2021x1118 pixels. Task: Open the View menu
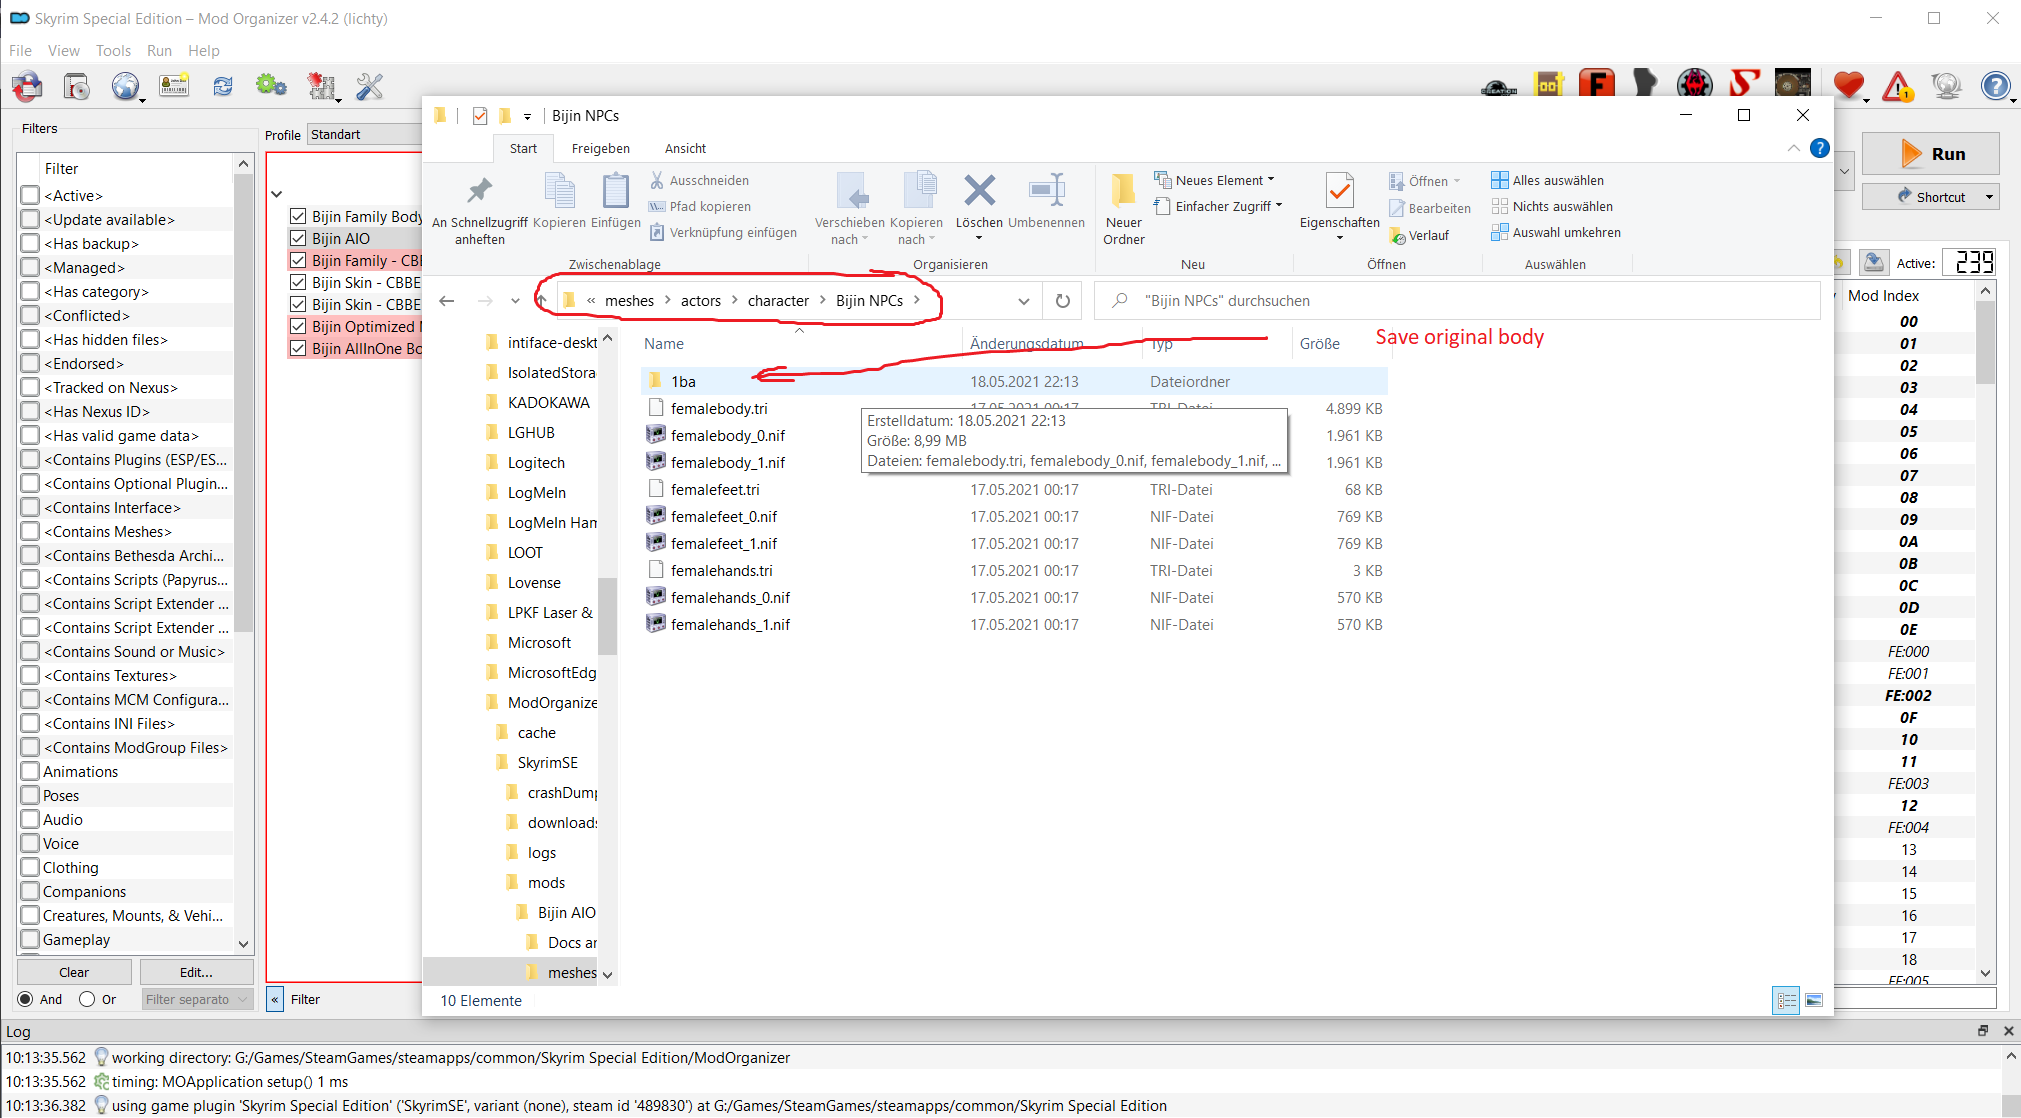(63, 50)
